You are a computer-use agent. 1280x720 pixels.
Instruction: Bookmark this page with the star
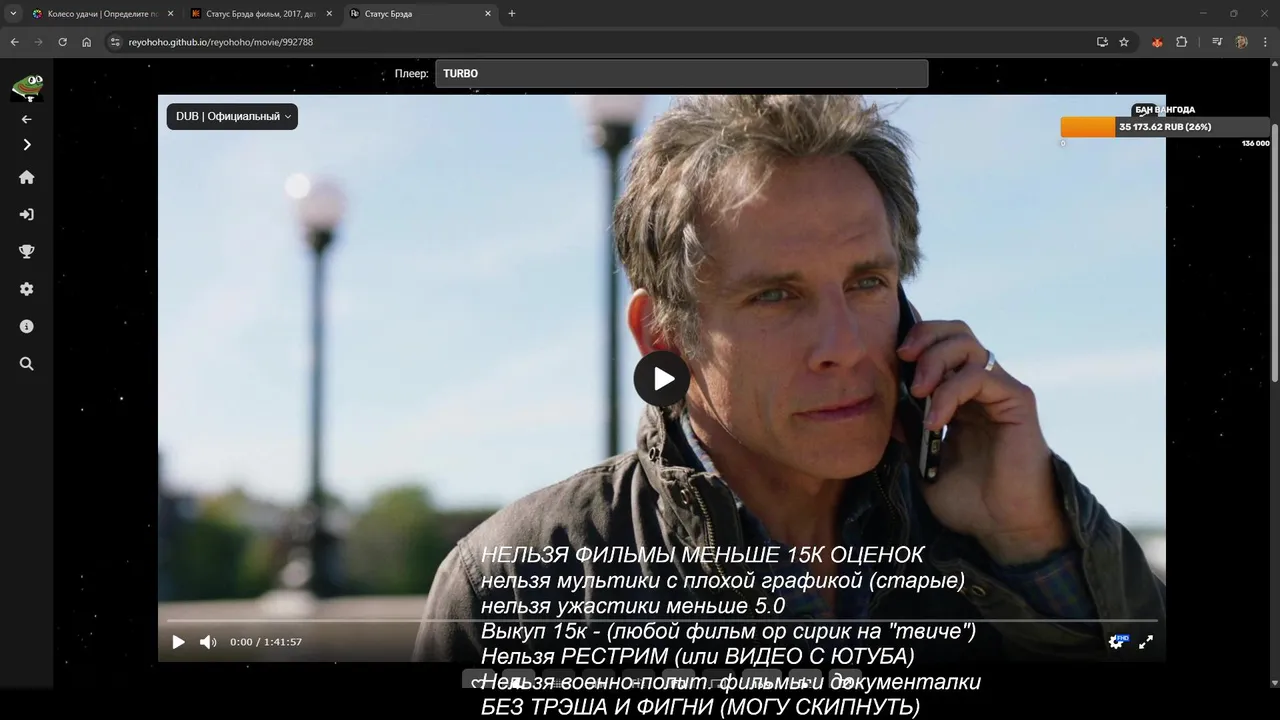tap(1124, 42)
